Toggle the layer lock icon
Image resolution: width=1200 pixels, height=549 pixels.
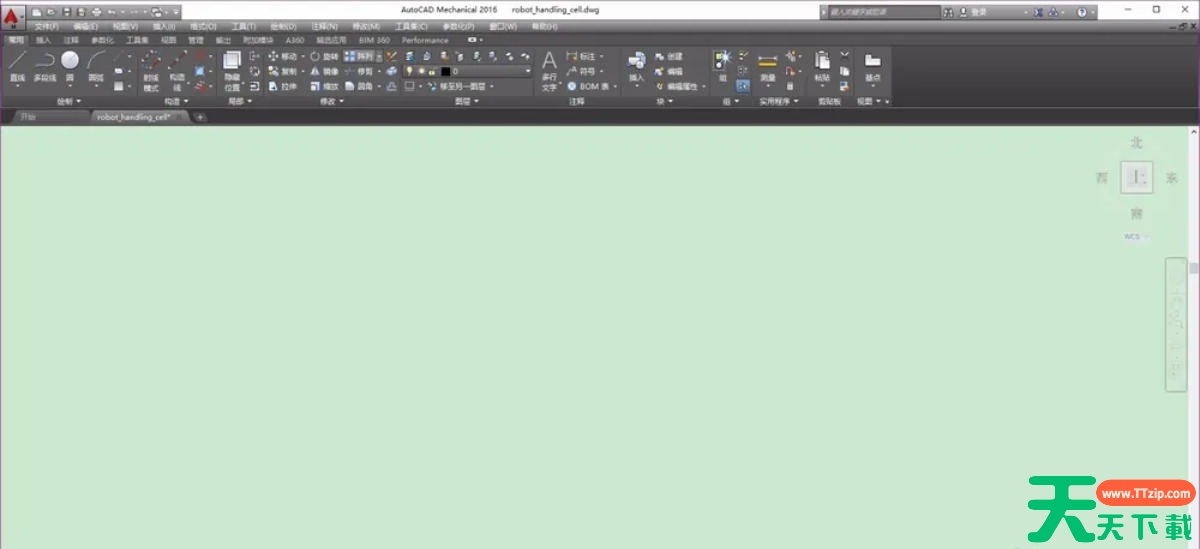tap(432, 72)
